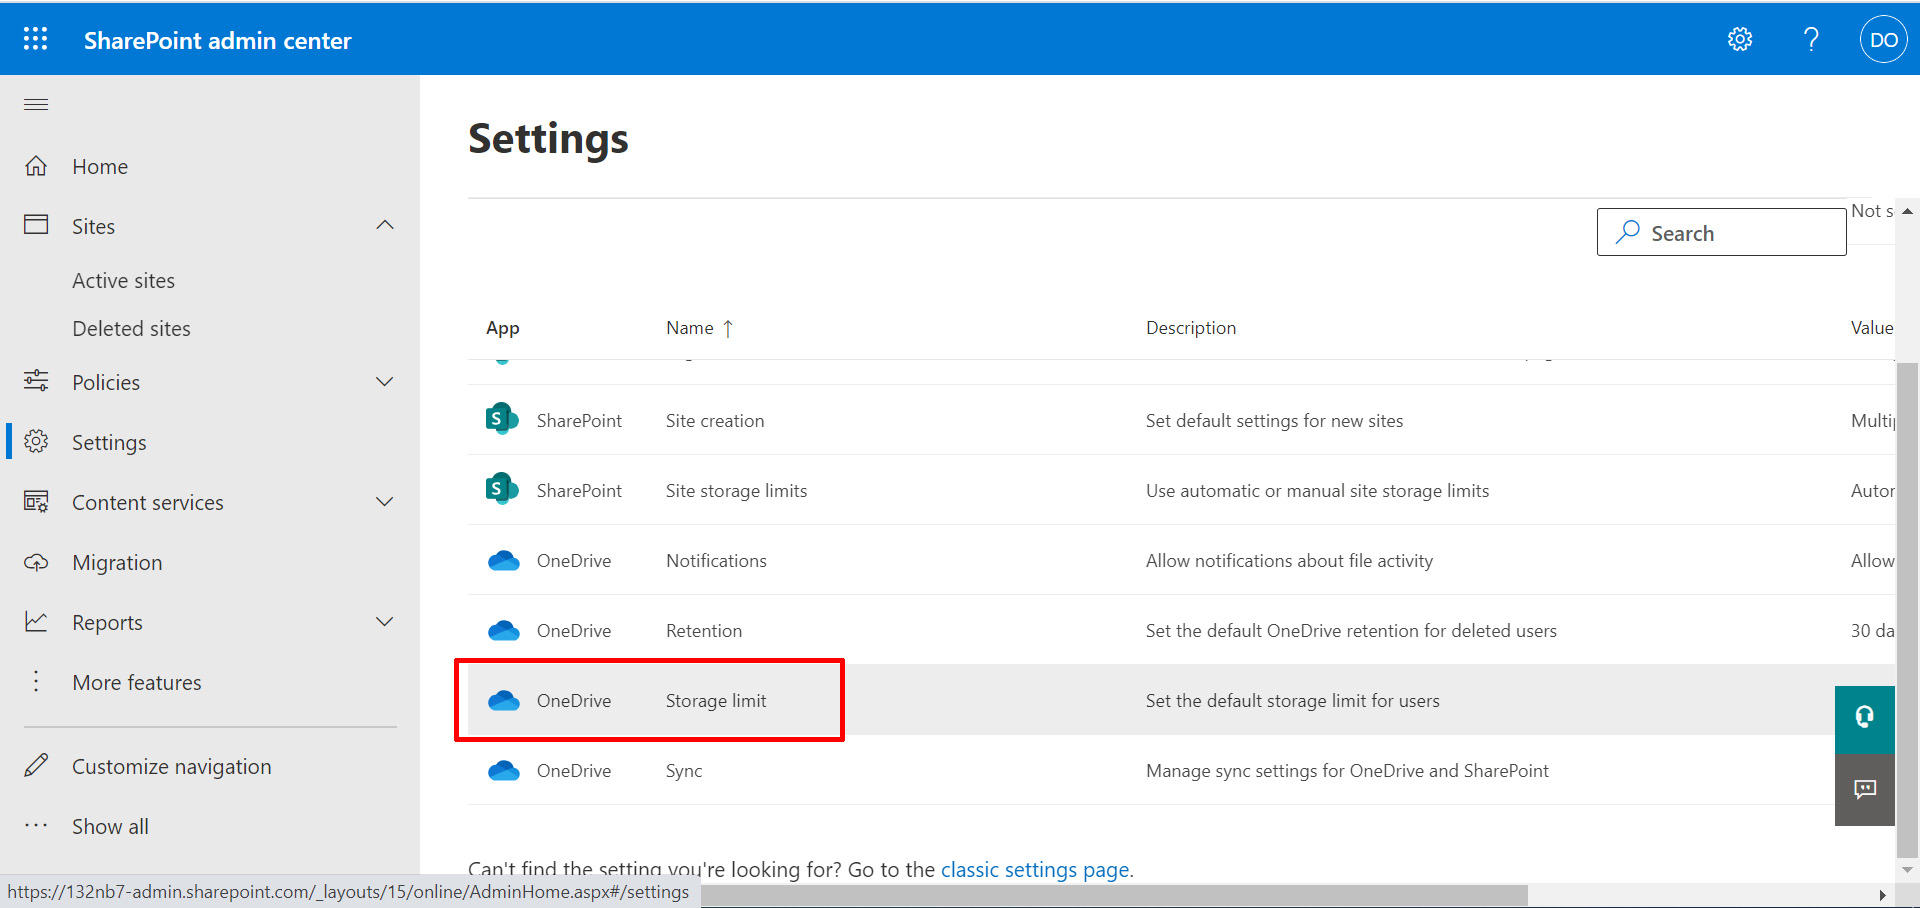Image resolution: width=1920 pixels, height=908 pixels.
Task: Click the vertical scrollbar thumb
Action: (x=1907, y=610)
